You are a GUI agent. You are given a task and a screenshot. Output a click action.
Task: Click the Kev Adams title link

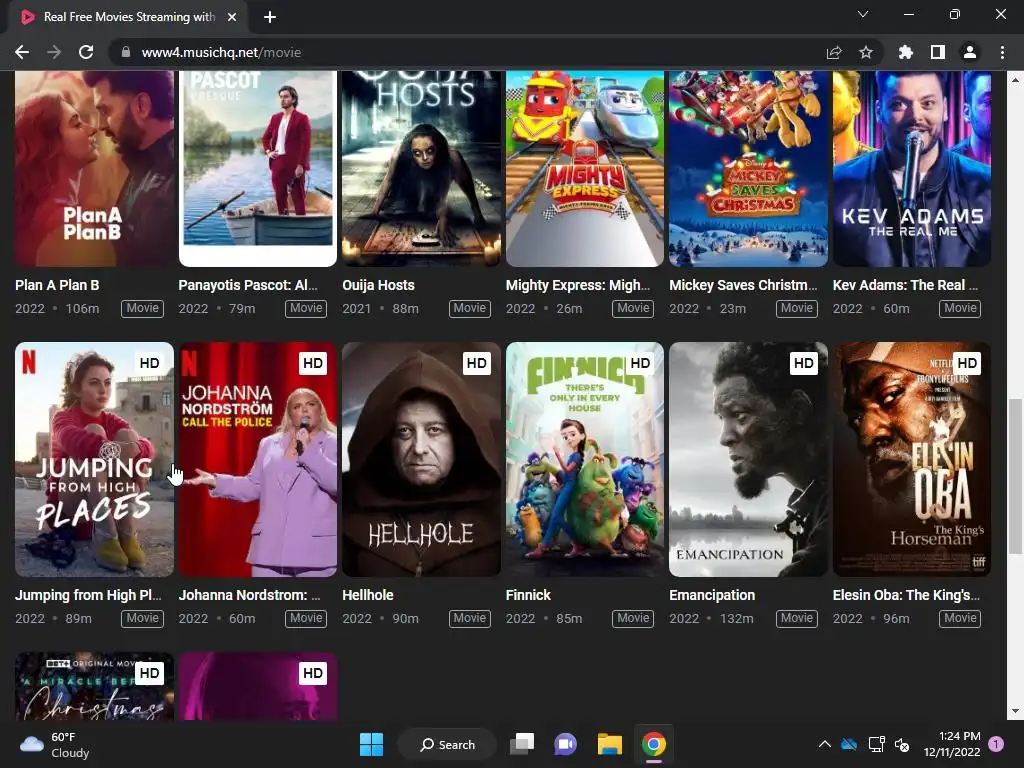(x=905, y=285)
